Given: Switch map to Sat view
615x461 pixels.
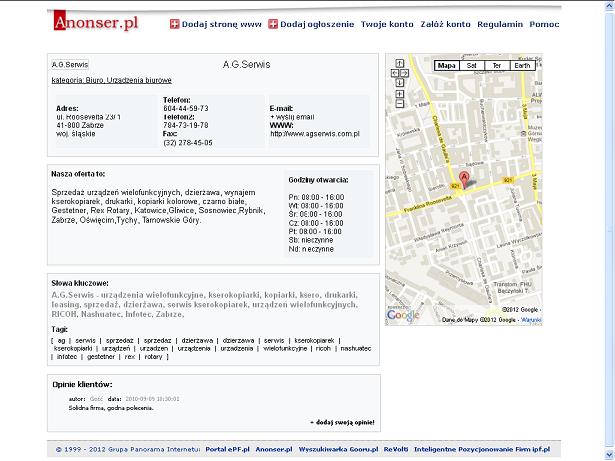Looking at the screenshot, I should click(472, 66).
